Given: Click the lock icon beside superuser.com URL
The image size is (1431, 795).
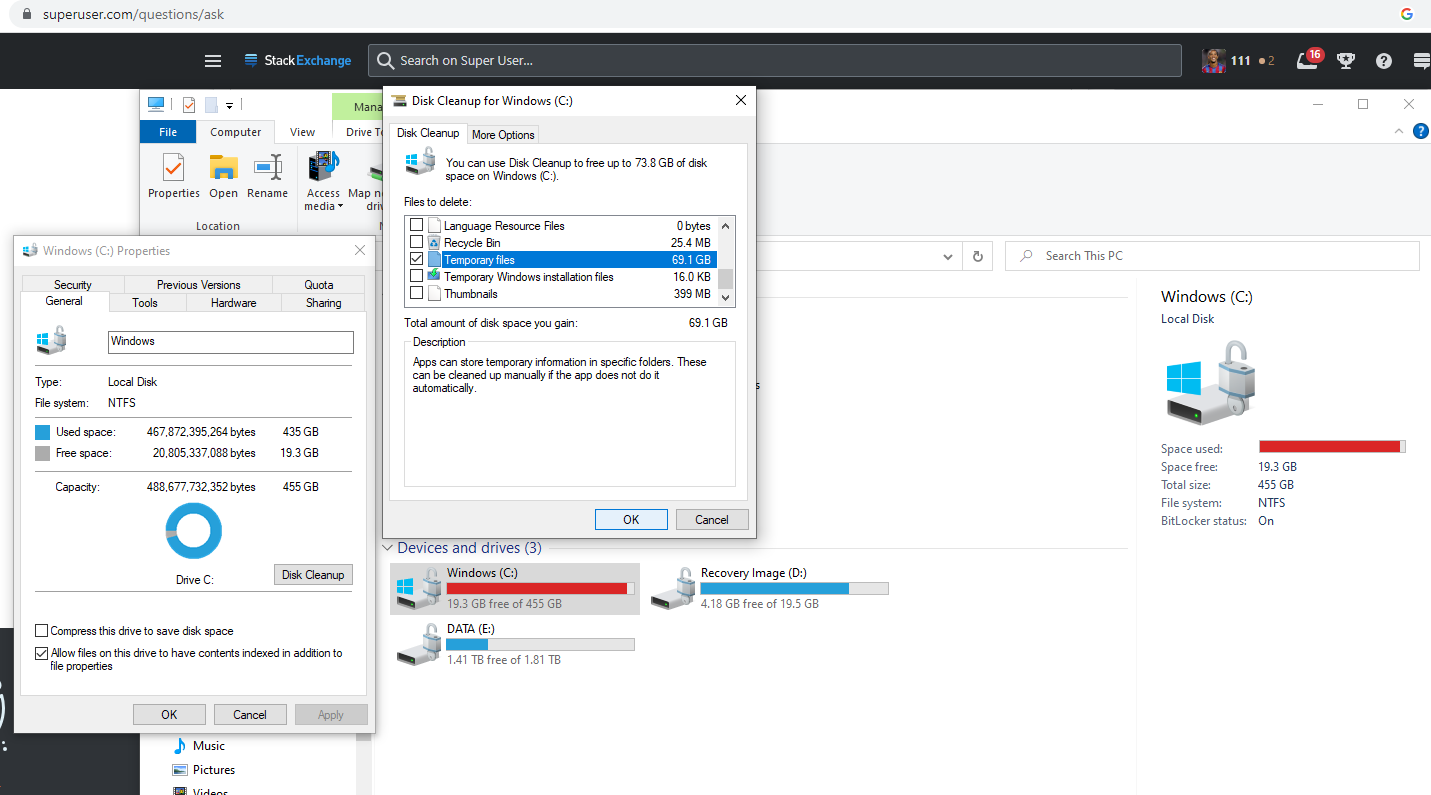Looking at the screenshot, I should 25,14.
